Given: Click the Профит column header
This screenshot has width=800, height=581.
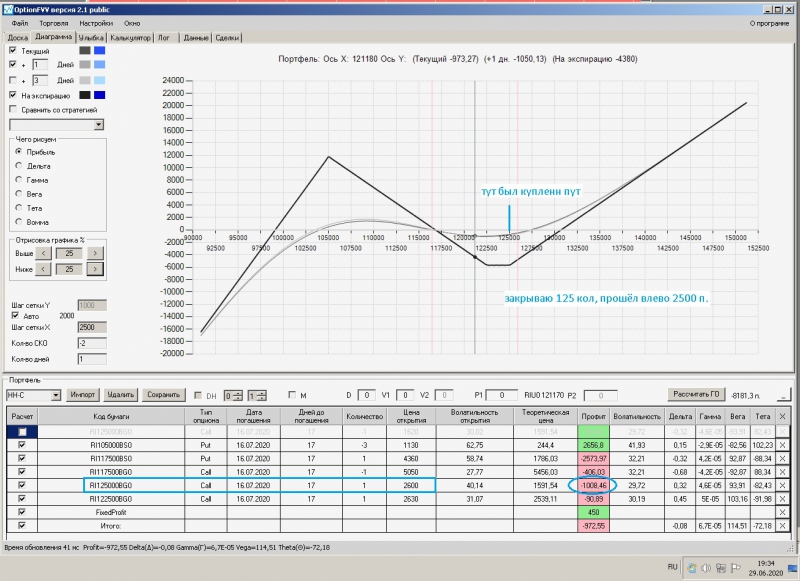Looking at the screenshot, I should (x=593, y=416).
